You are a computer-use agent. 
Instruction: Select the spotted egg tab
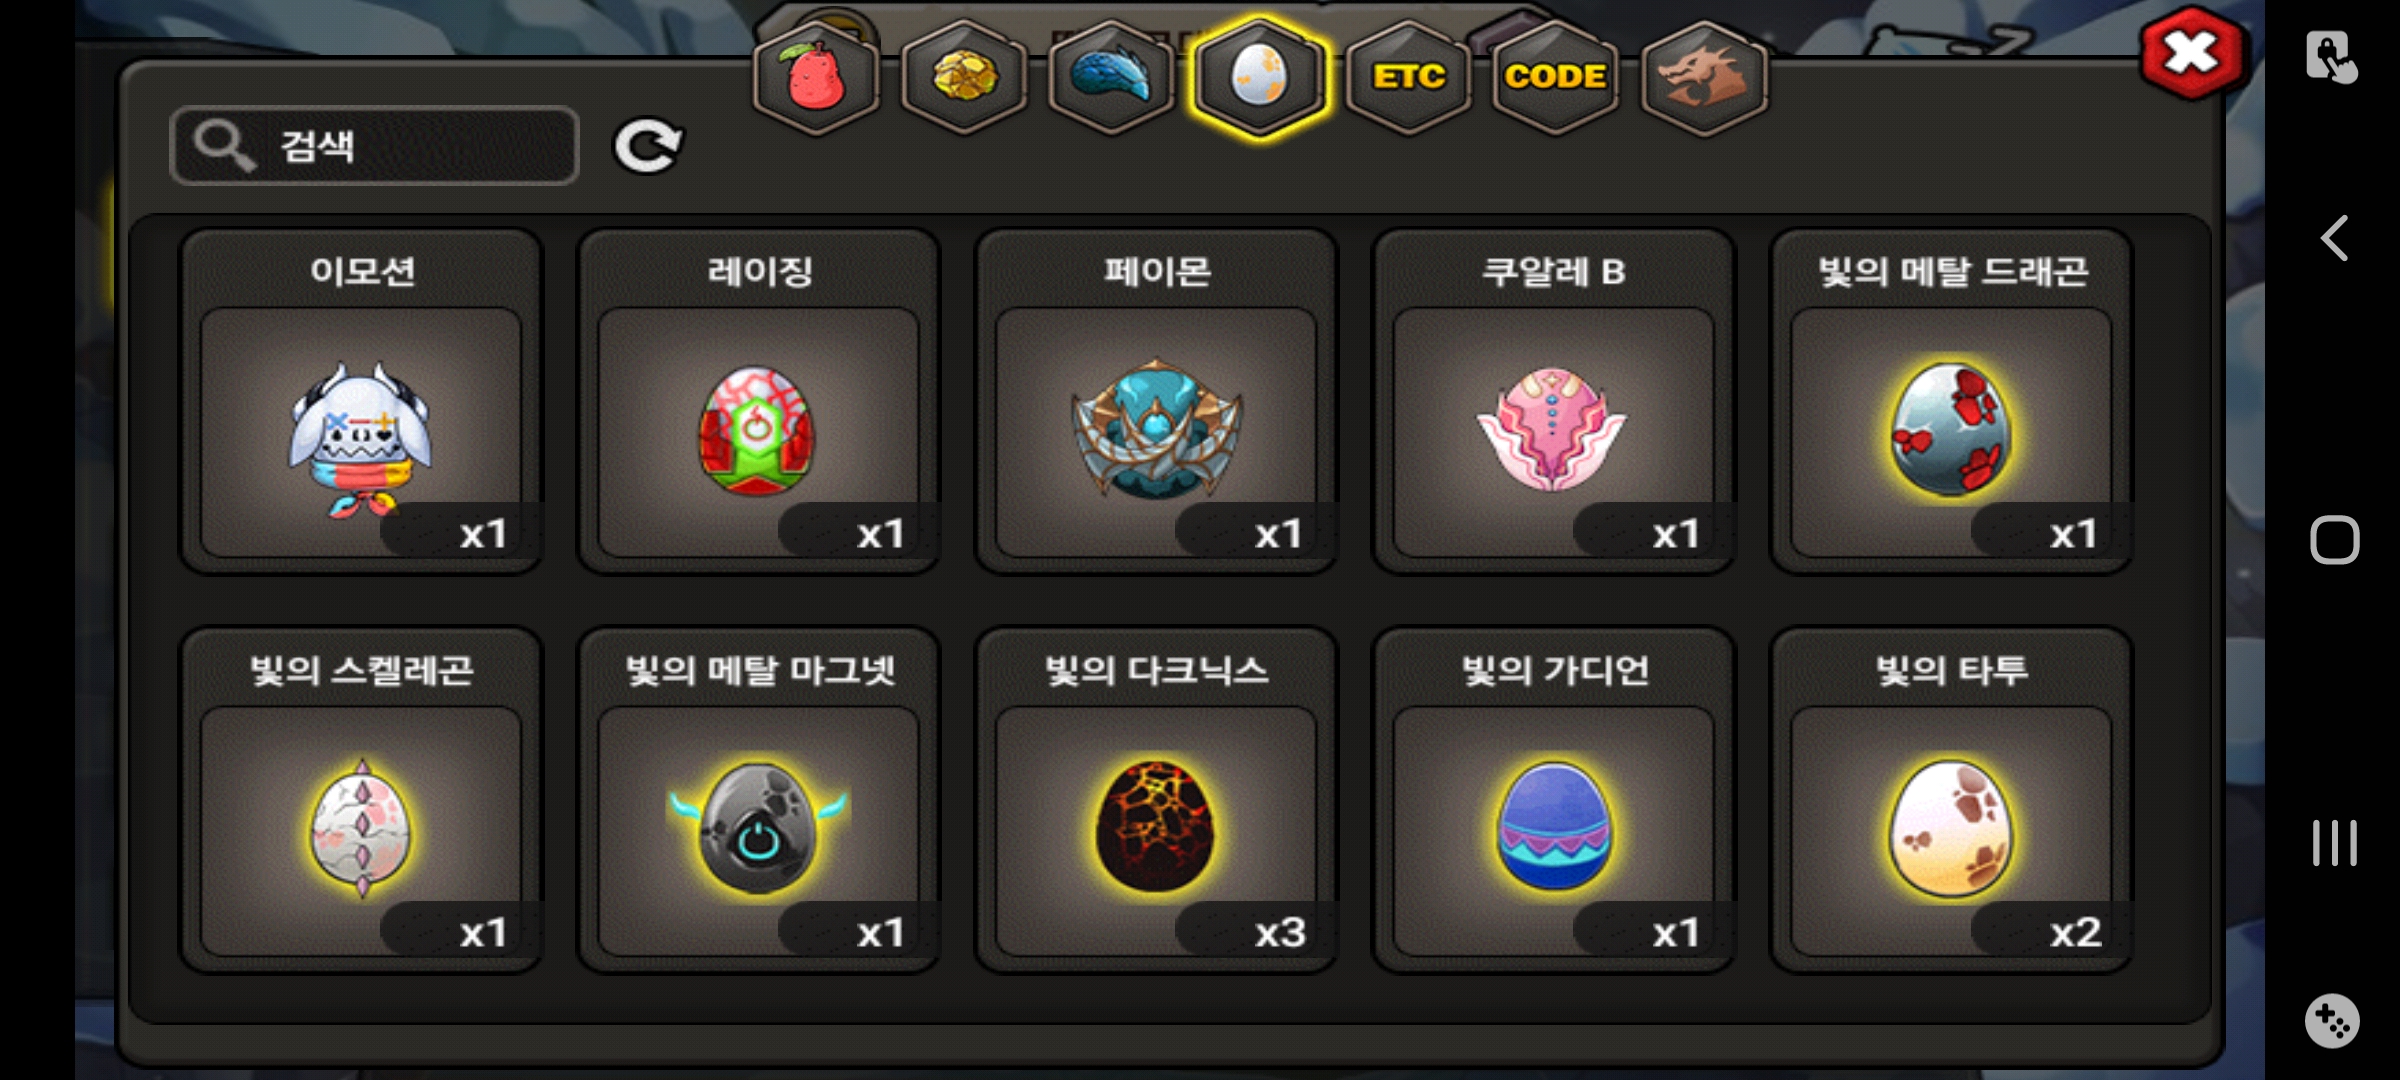(x=1259, y=77)
